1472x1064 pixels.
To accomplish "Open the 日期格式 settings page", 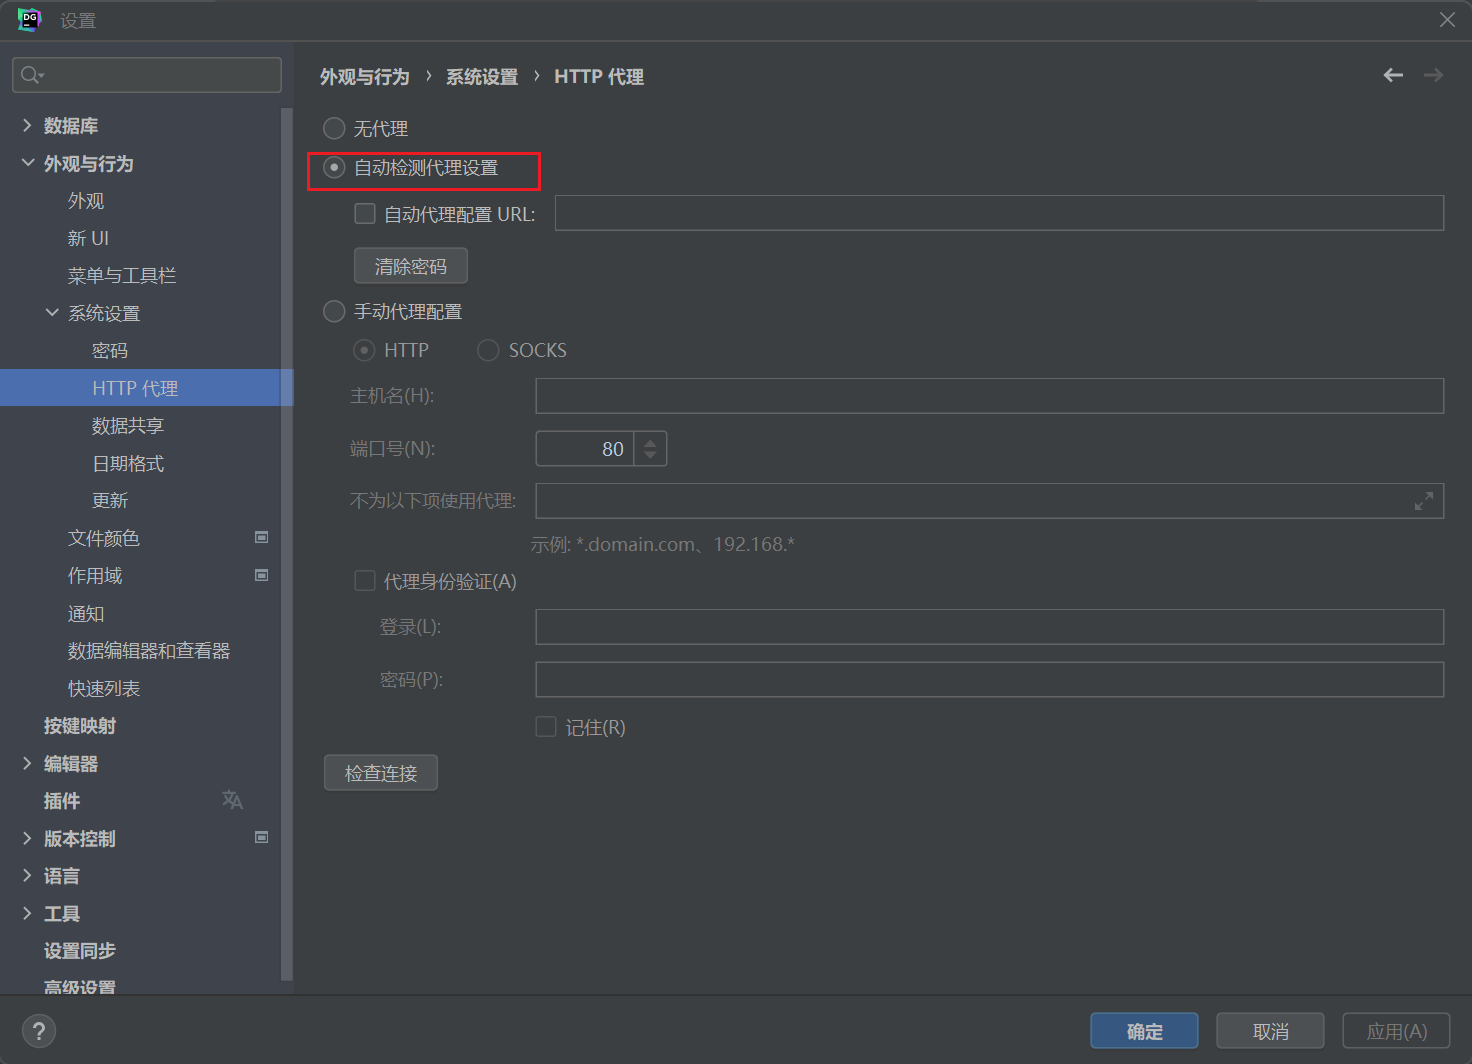I will (x=128, y=463).
